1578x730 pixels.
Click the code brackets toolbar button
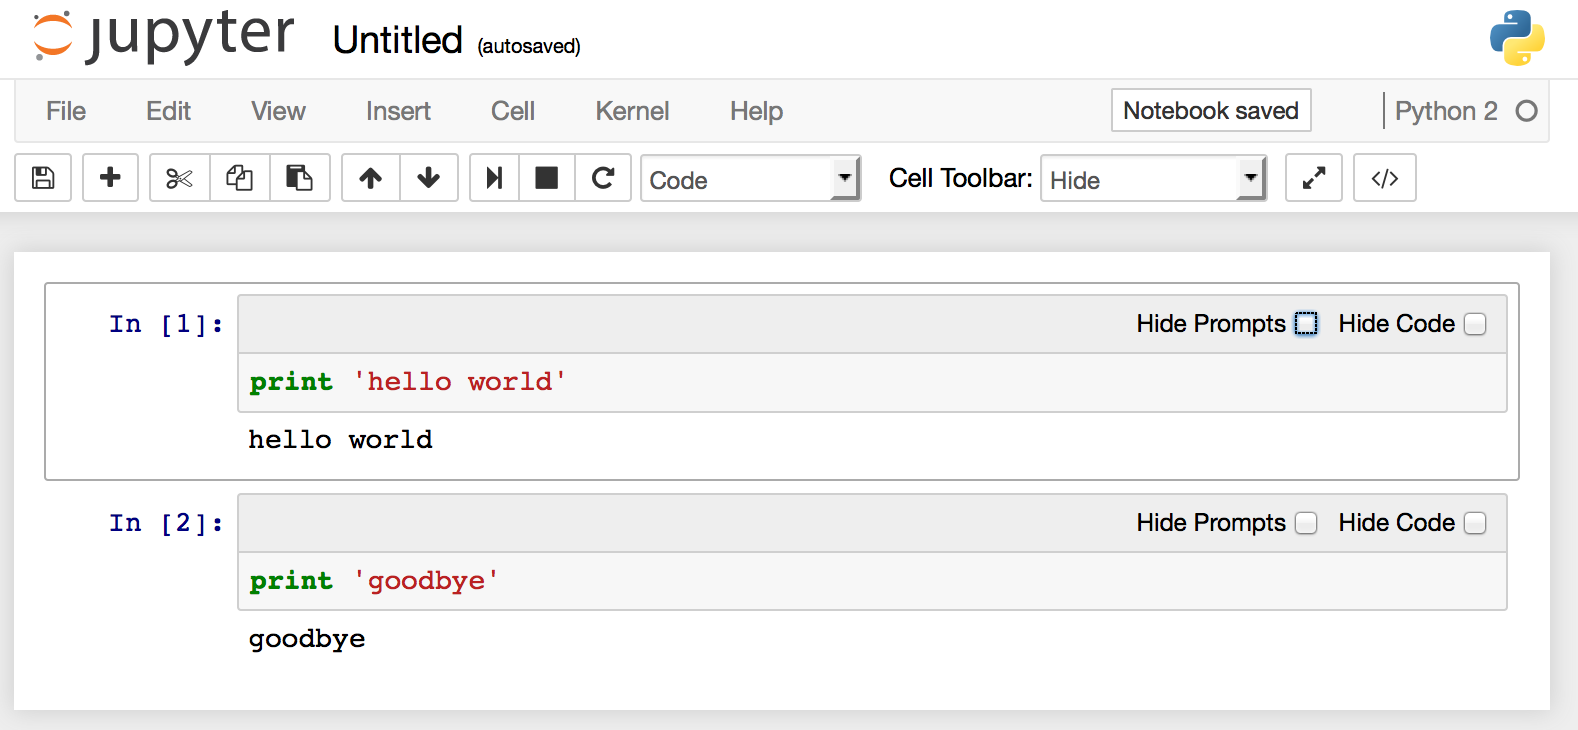[x=1385, y=178]
